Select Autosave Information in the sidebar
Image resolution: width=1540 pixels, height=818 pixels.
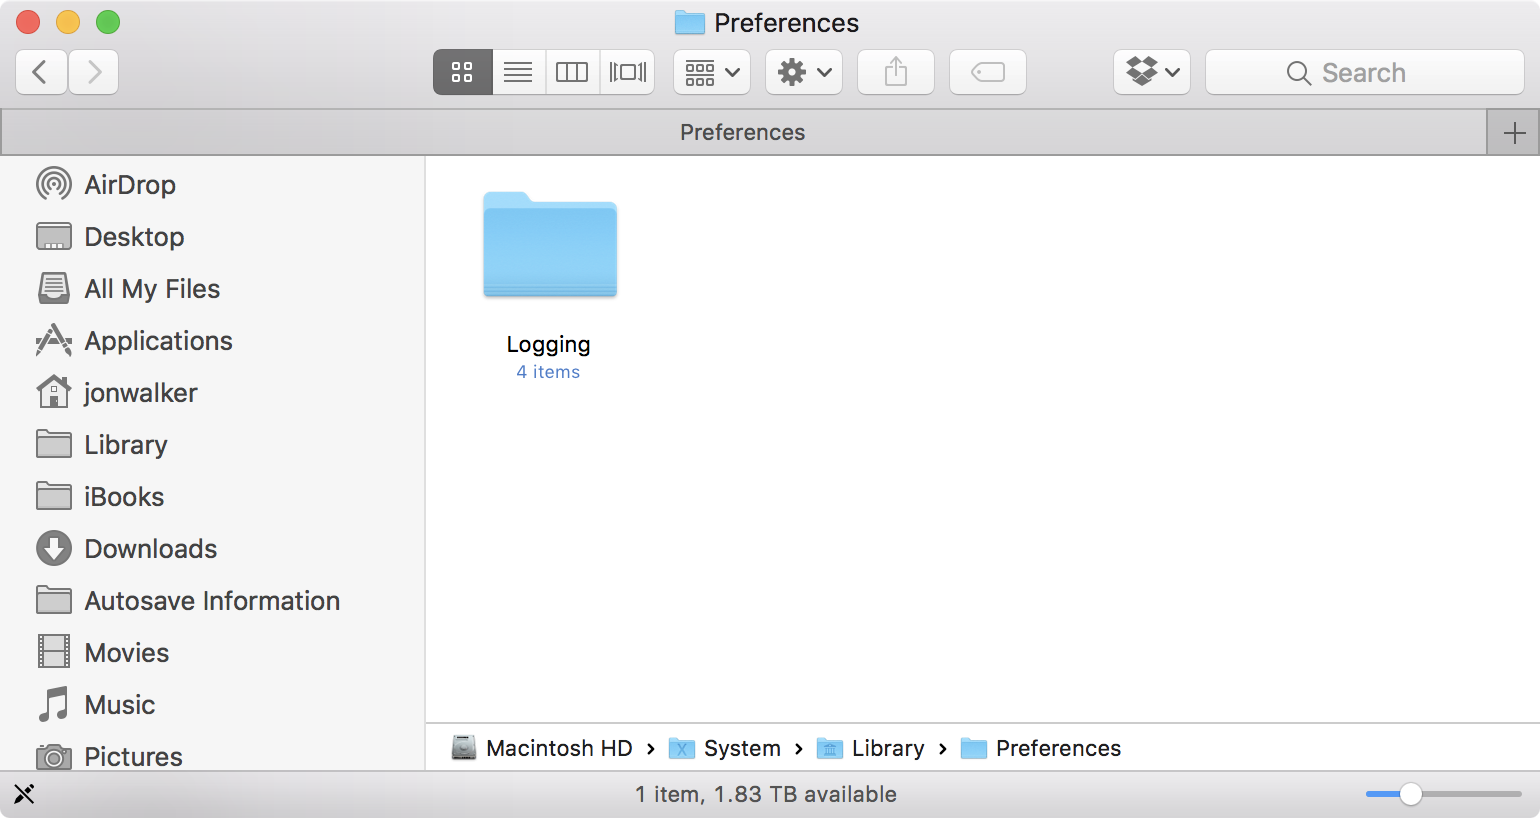pos(211,600)
